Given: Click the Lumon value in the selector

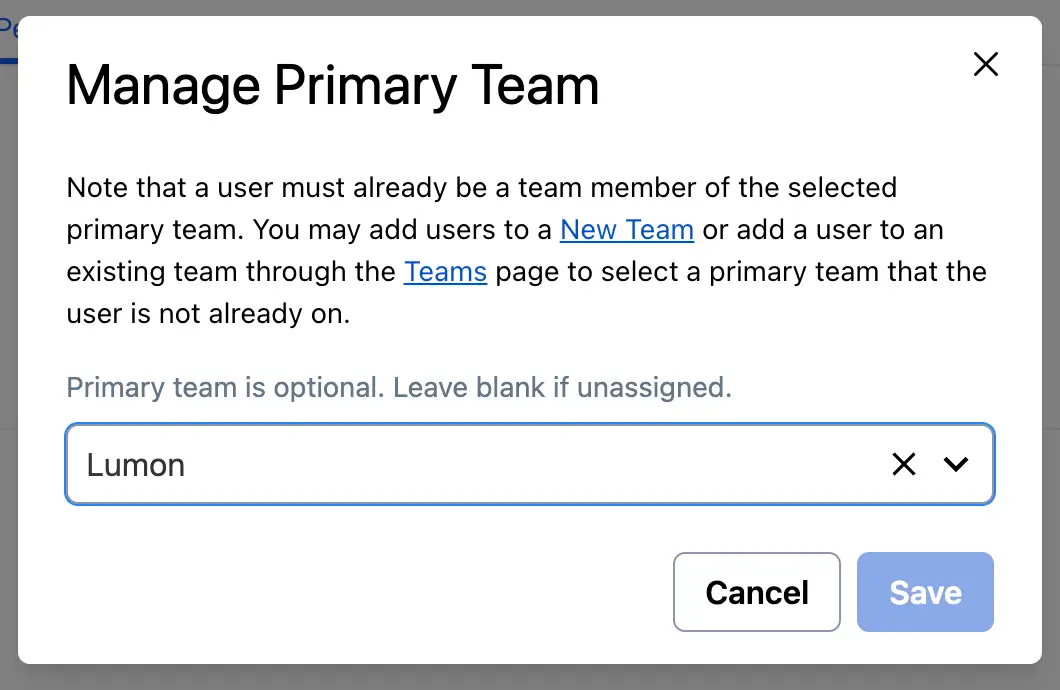Looking at the screenshot, I should click(136, 465).
